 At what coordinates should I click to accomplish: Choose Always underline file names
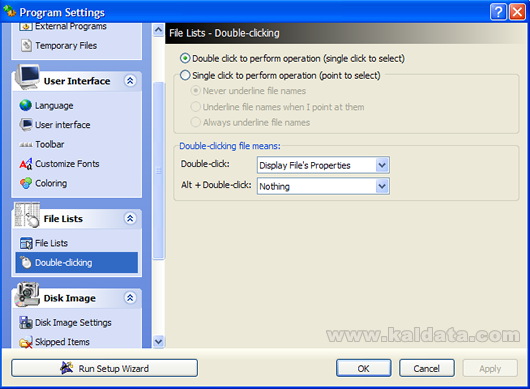tap(195, 122)
